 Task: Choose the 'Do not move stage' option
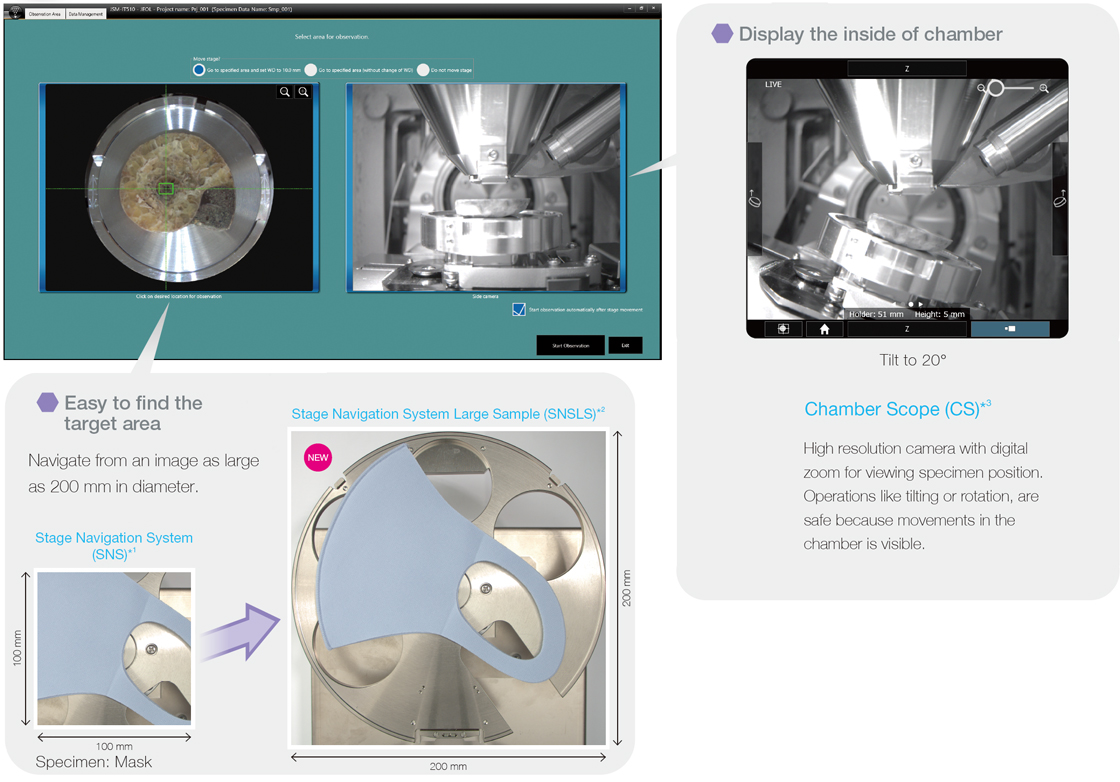pos(423,70)
